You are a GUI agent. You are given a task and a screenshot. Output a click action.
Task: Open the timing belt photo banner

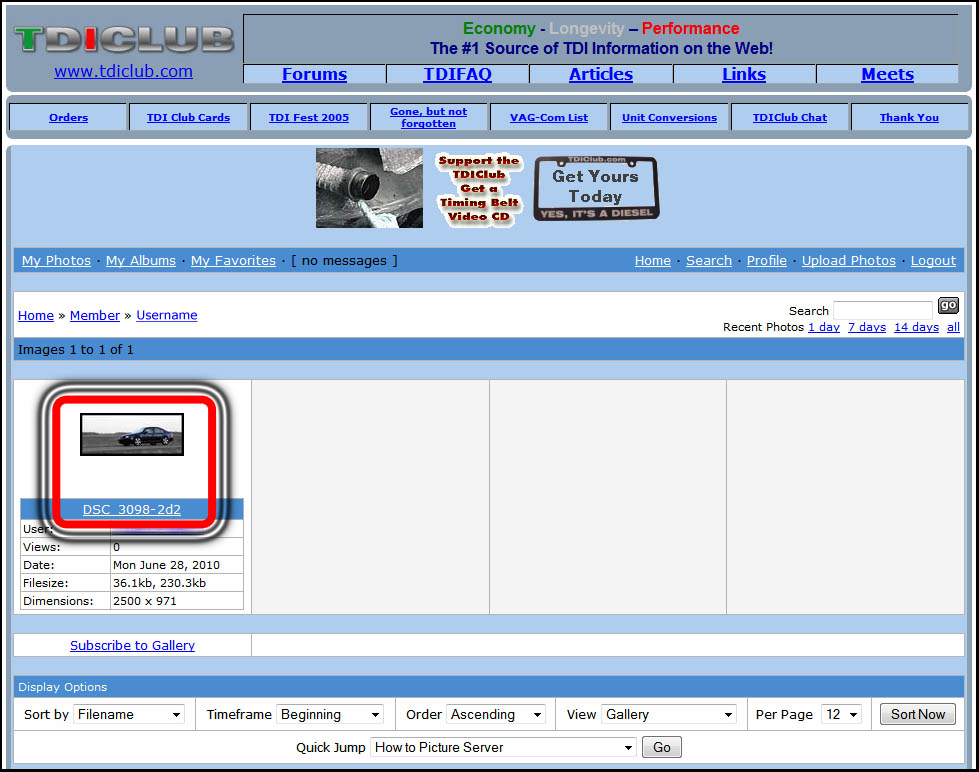(369, 188)
